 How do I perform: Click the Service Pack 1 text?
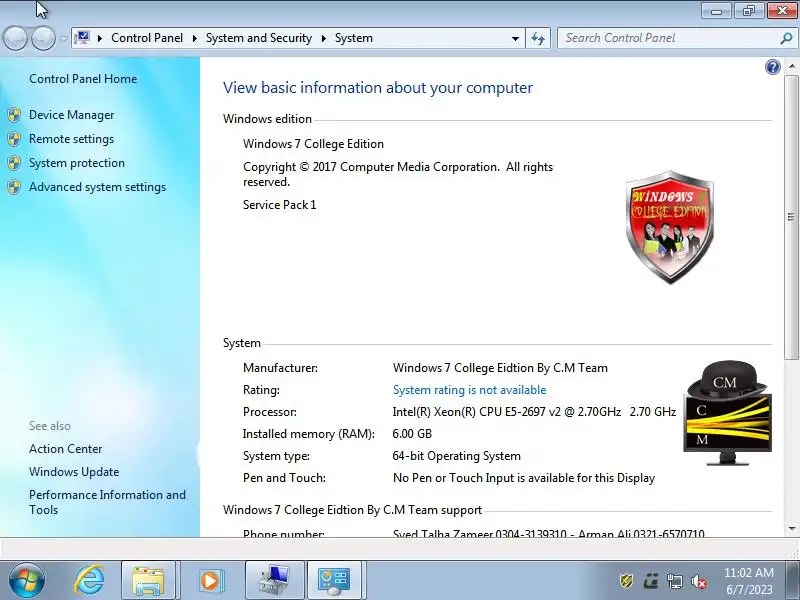[280, 205]
